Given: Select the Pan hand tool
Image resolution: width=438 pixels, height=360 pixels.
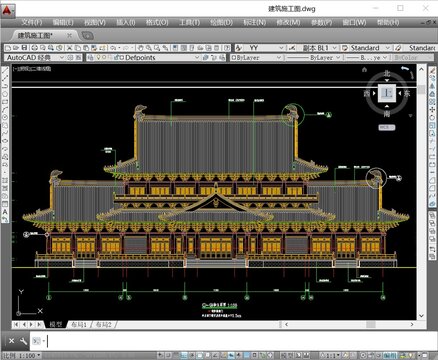Looking at the screenshot, I should click(141, 48).
